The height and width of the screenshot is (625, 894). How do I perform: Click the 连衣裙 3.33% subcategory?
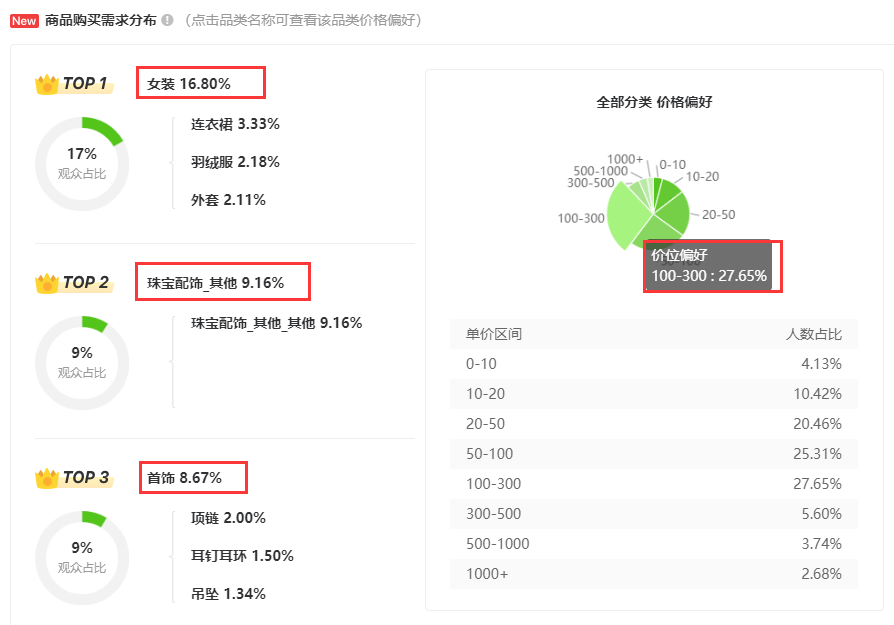pos(235,124)
